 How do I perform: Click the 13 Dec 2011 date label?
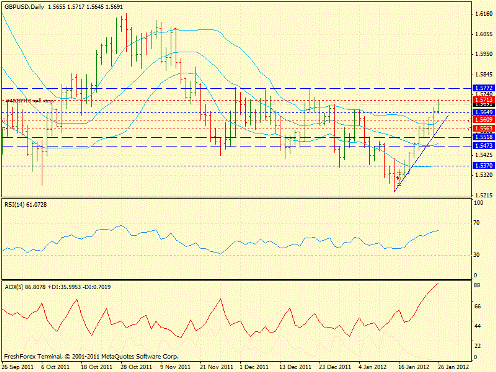click(x=296, y=367)
